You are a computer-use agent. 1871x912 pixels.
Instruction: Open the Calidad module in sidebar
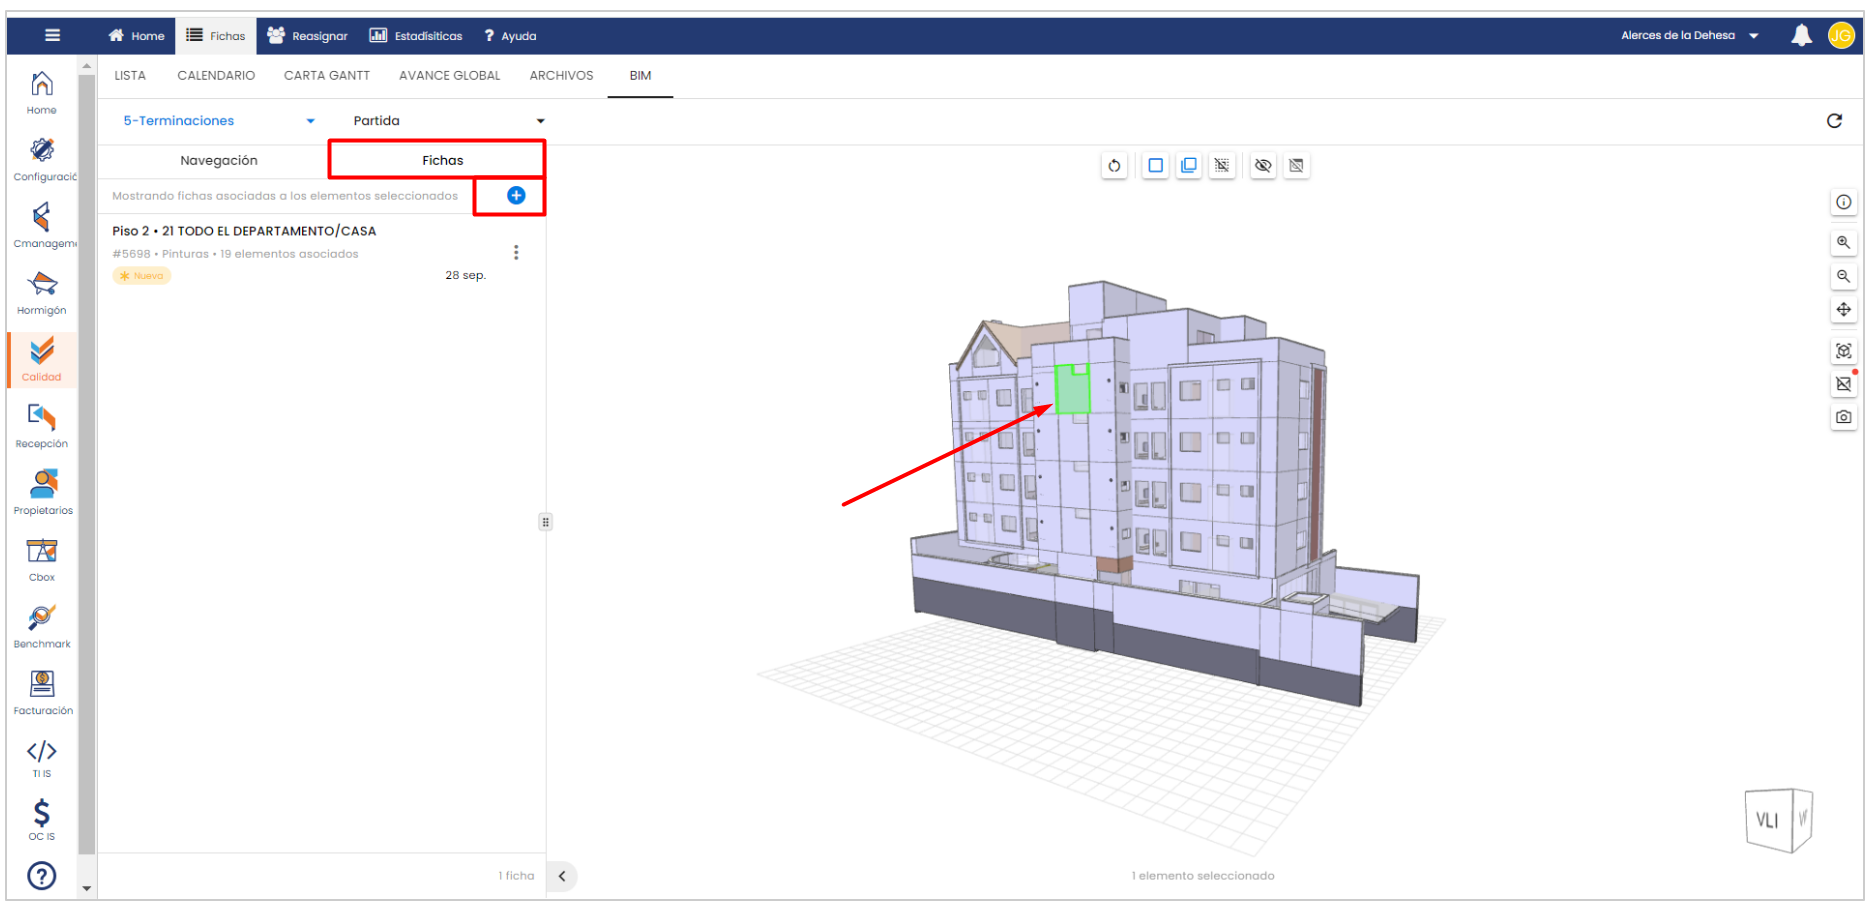click(42, 359)
